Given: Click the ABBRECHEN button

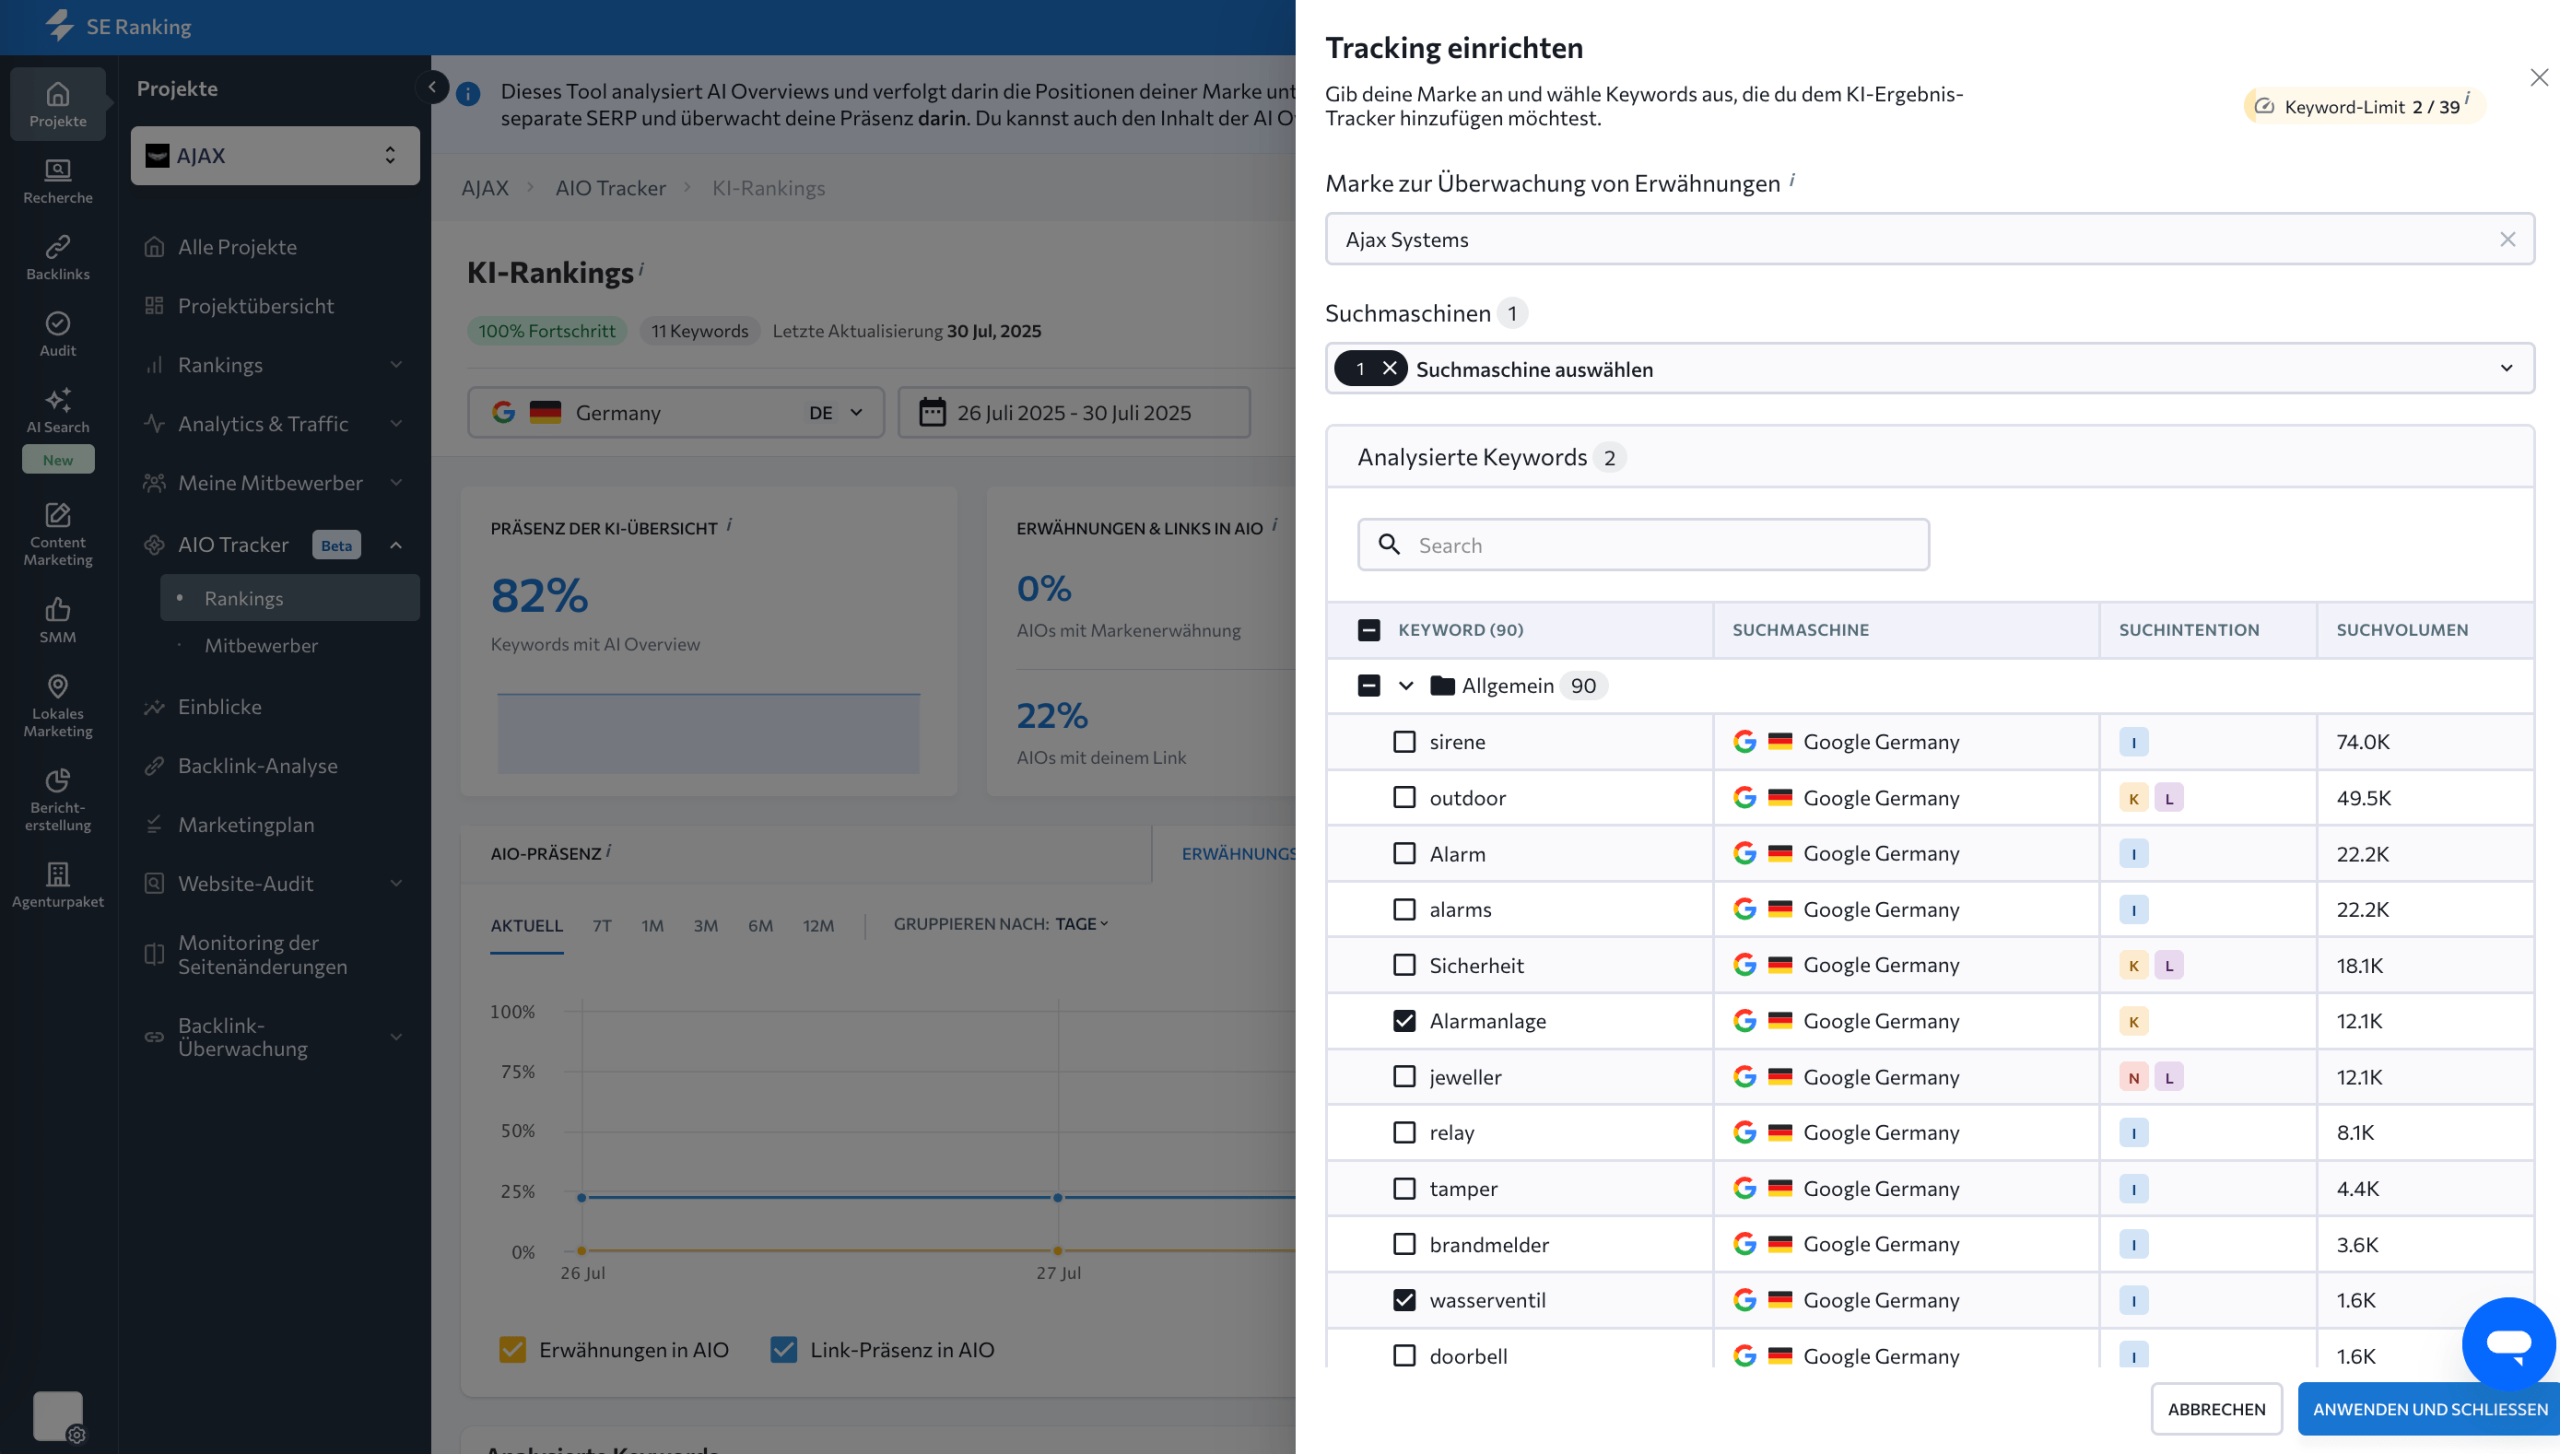Looking at the screenshot, I should click(2217, 1408).
